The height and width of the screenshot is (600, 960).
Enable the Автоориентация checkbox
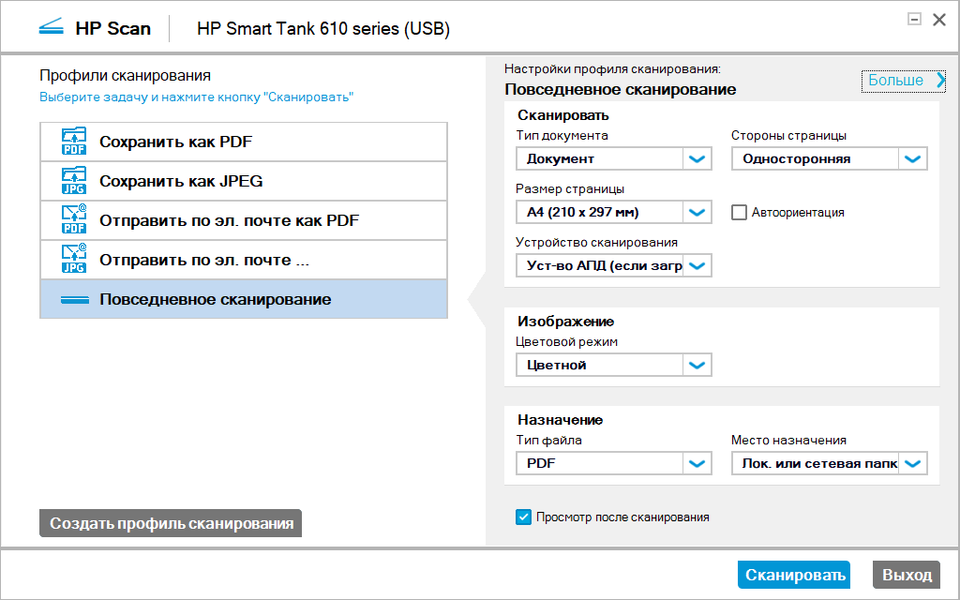(740, 212)
